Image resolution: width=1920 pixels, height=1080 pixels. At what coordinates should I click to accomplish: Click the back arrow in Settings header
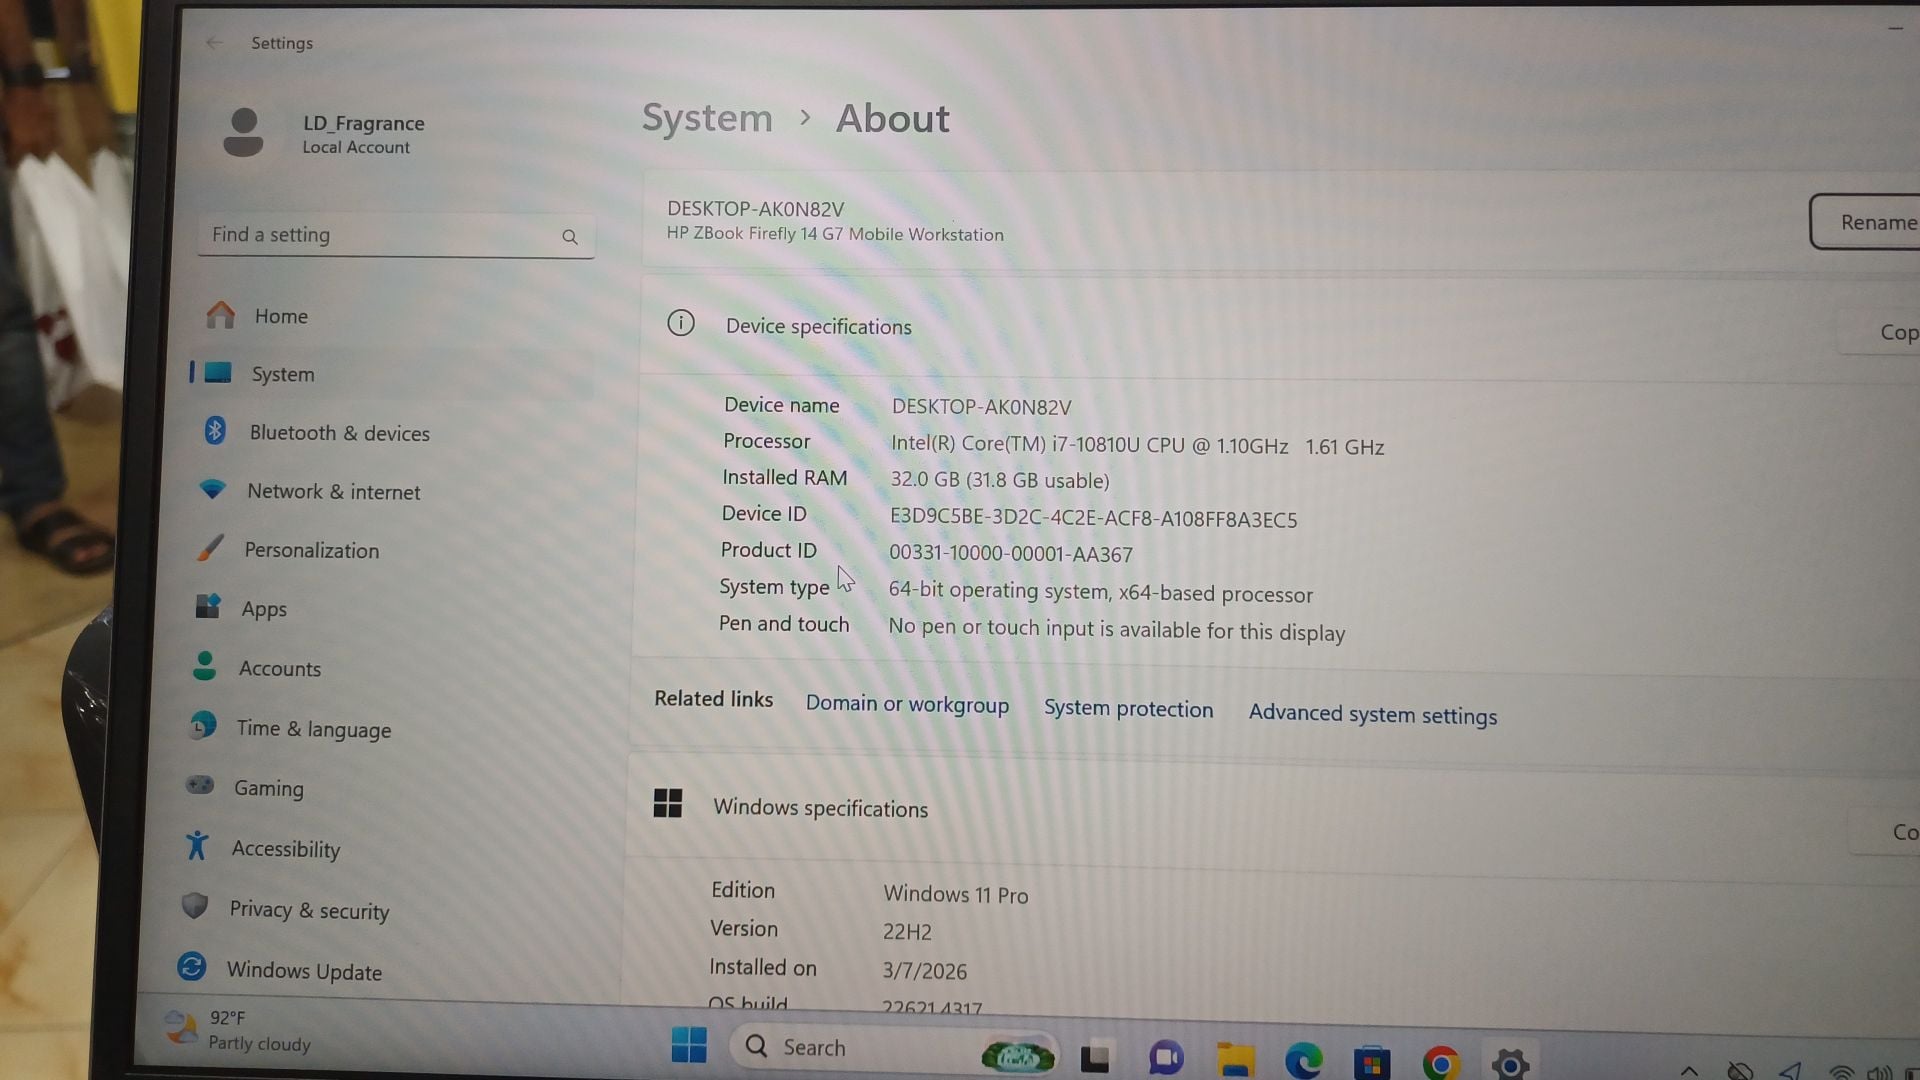click(x=213, y=42)
